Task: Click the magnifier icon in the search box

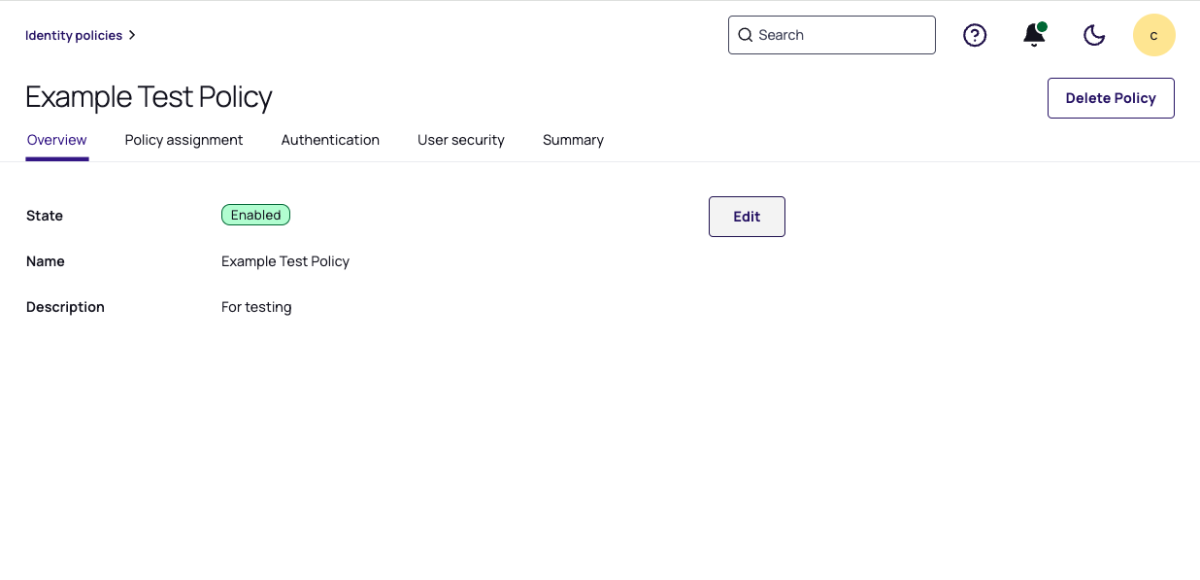Action: pyautogui.click(x=745, y=35)
